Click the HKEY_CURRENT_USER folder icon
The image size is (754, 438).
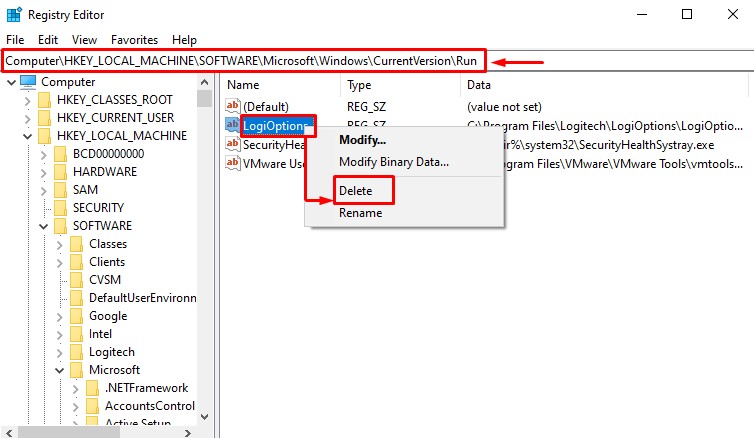(44, 118)
